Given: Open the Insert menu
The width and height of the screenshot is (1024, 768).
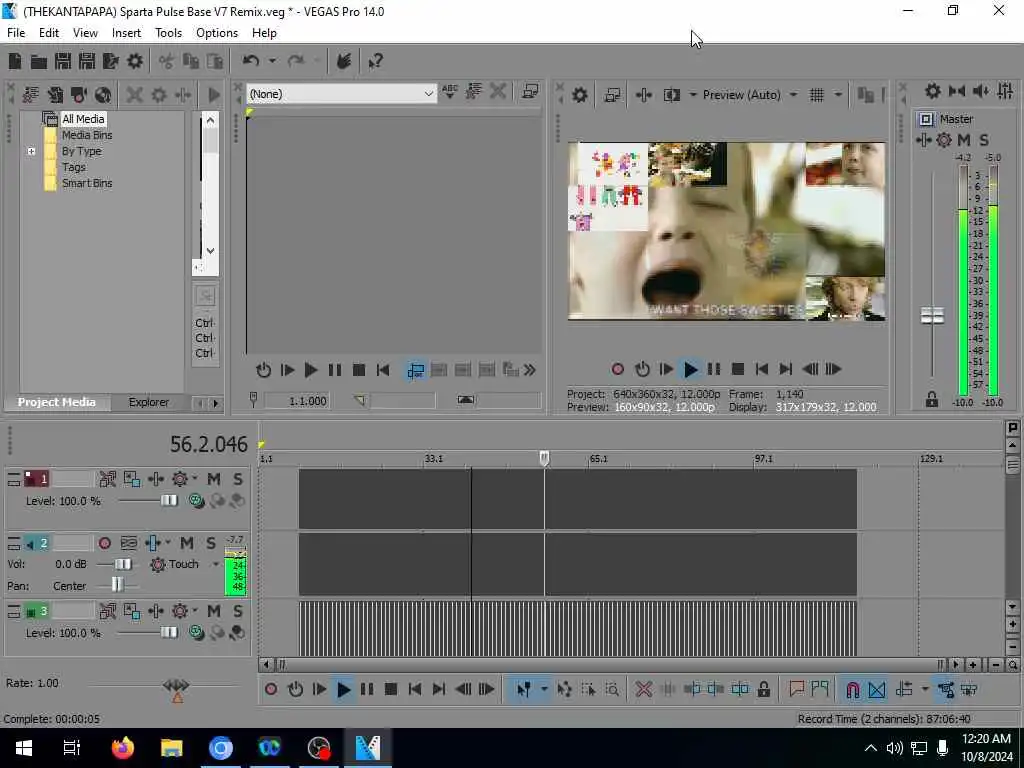Looking at the screenshot, I should pyautogui.click(x=126, y=33).
